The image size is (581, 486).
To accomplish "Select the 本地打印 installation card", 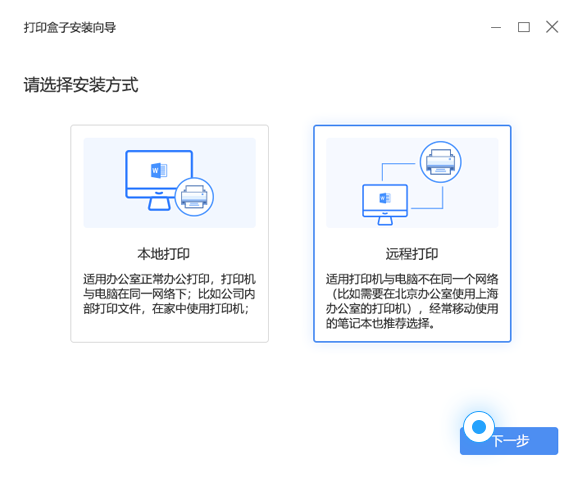I will click(169, 233).
